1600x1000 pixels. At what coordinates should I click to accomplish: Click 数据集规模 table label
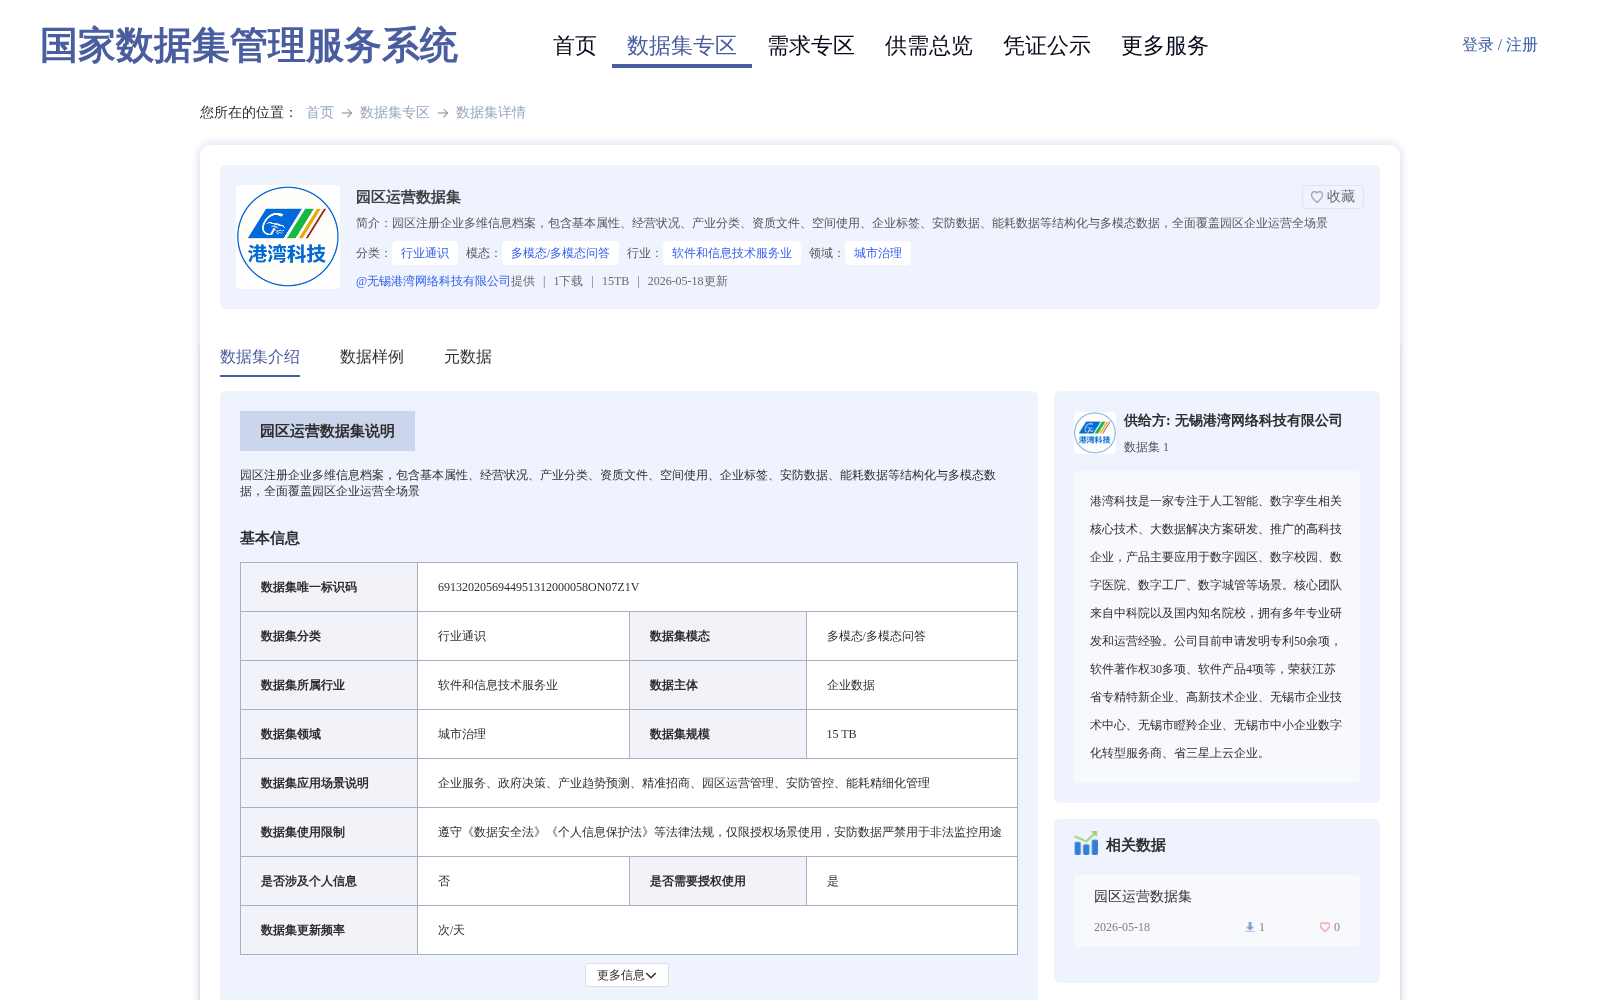680,734
